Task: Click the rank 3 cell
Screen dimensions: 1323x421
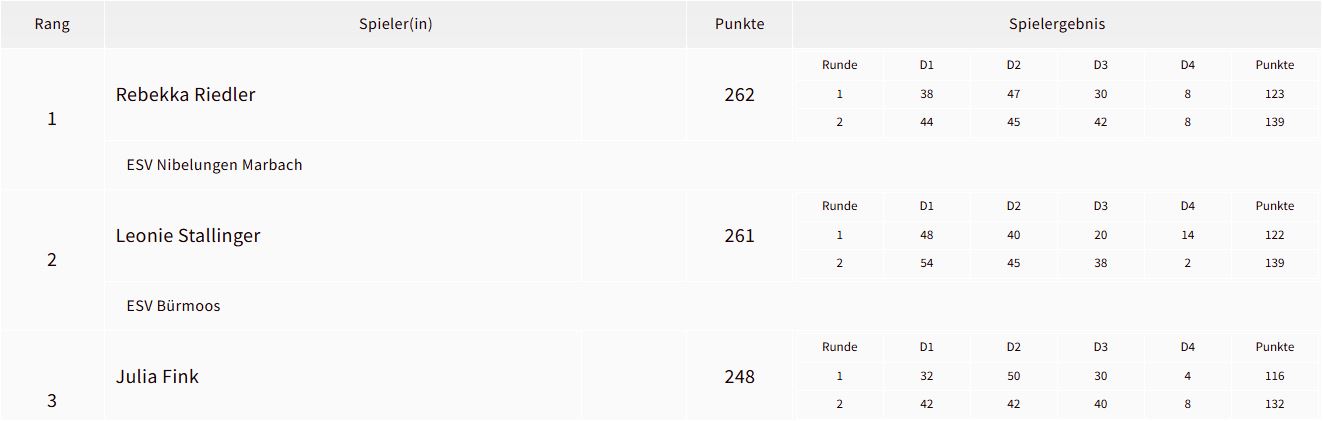Action: click(x=52, y=401)
